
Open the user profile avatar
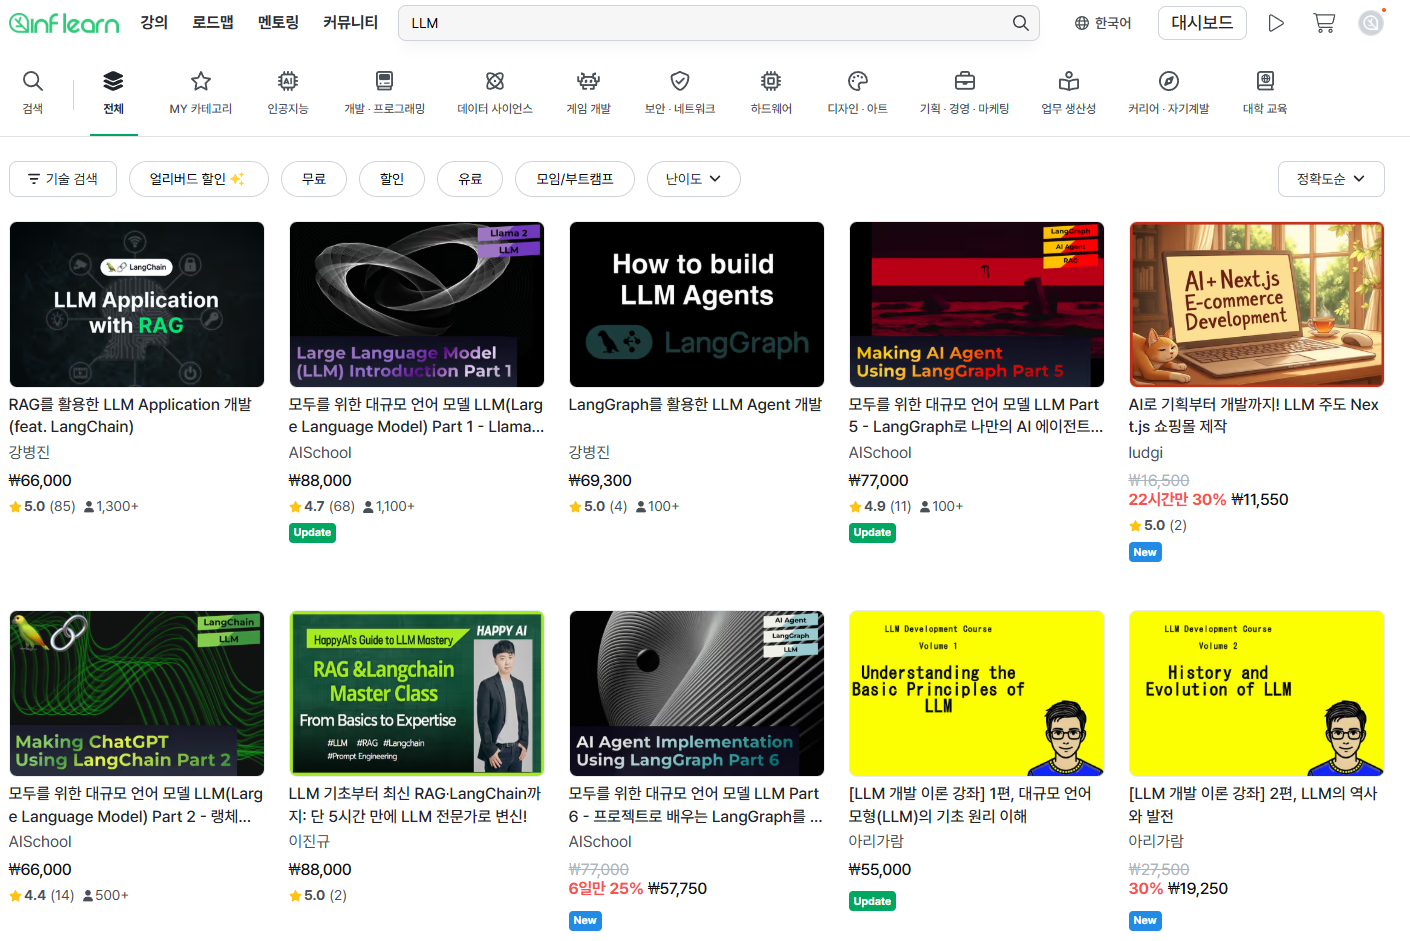point(1371,22)
